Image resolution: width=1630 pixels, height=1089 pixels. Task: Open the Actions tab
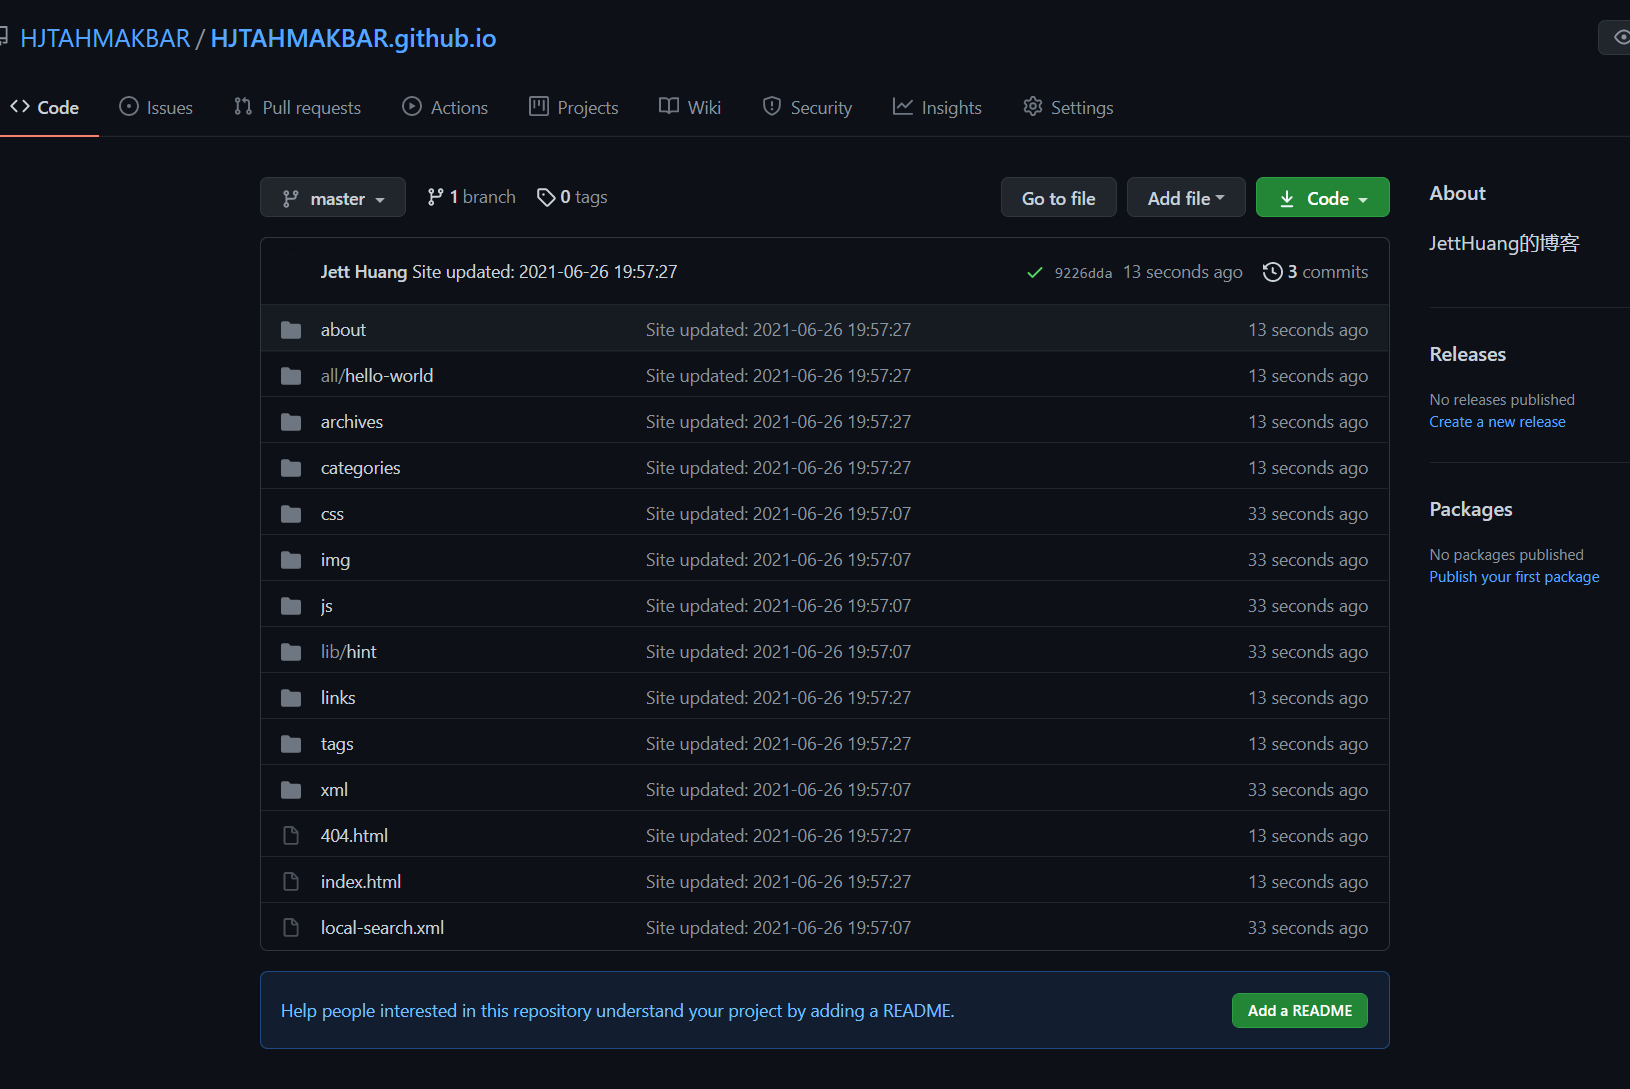445,108
